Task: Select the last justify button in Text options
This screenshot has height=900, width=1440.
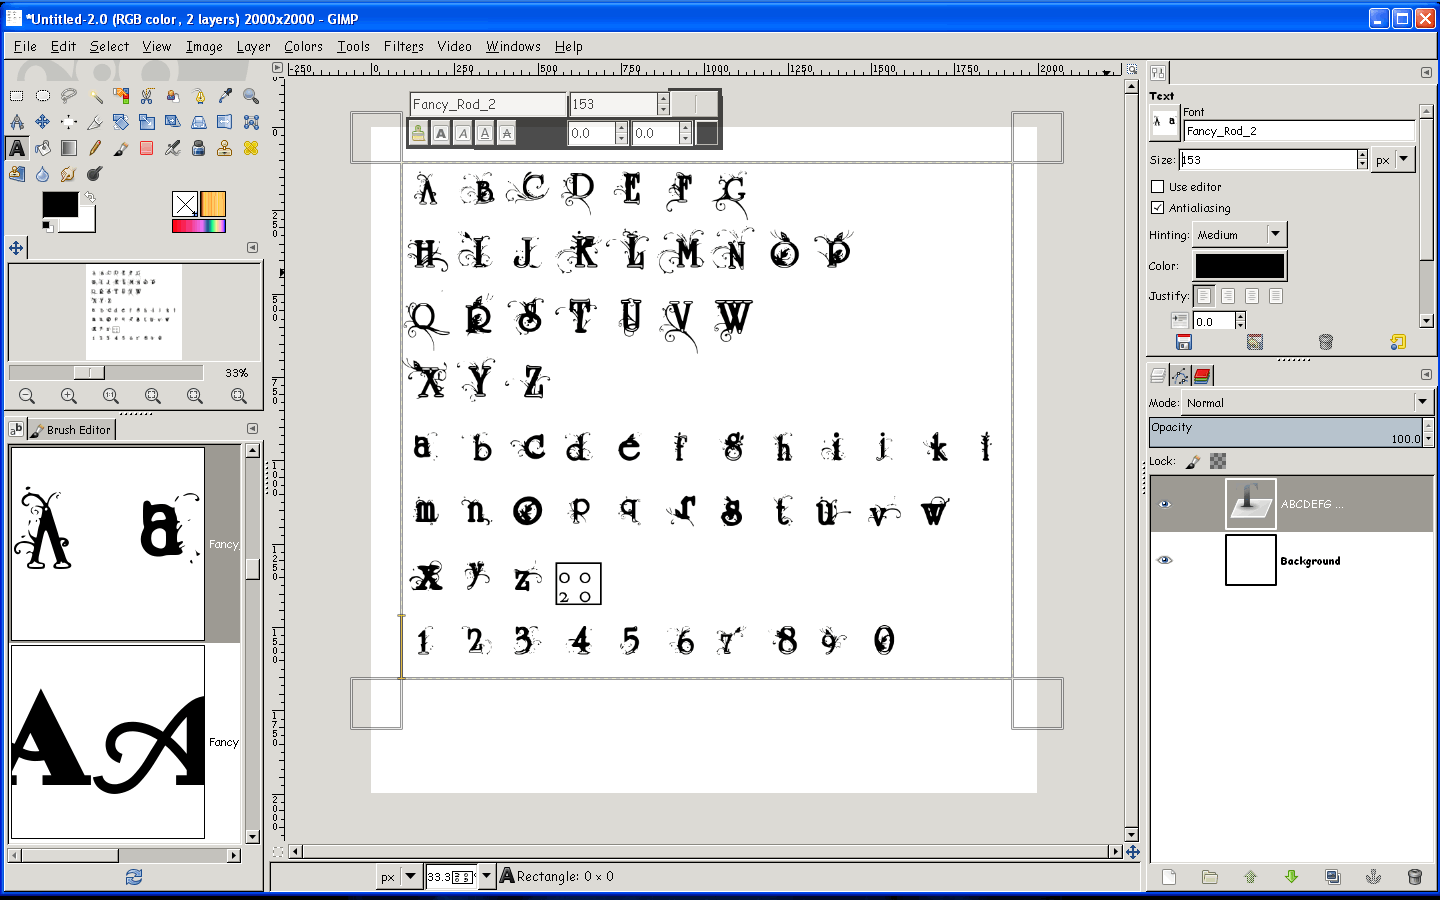Action: point(1276,296)
